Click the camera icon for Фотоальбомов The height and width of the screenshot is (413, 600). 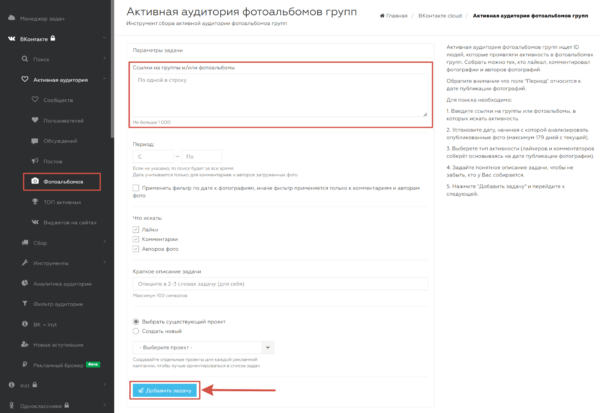[35, 181]
